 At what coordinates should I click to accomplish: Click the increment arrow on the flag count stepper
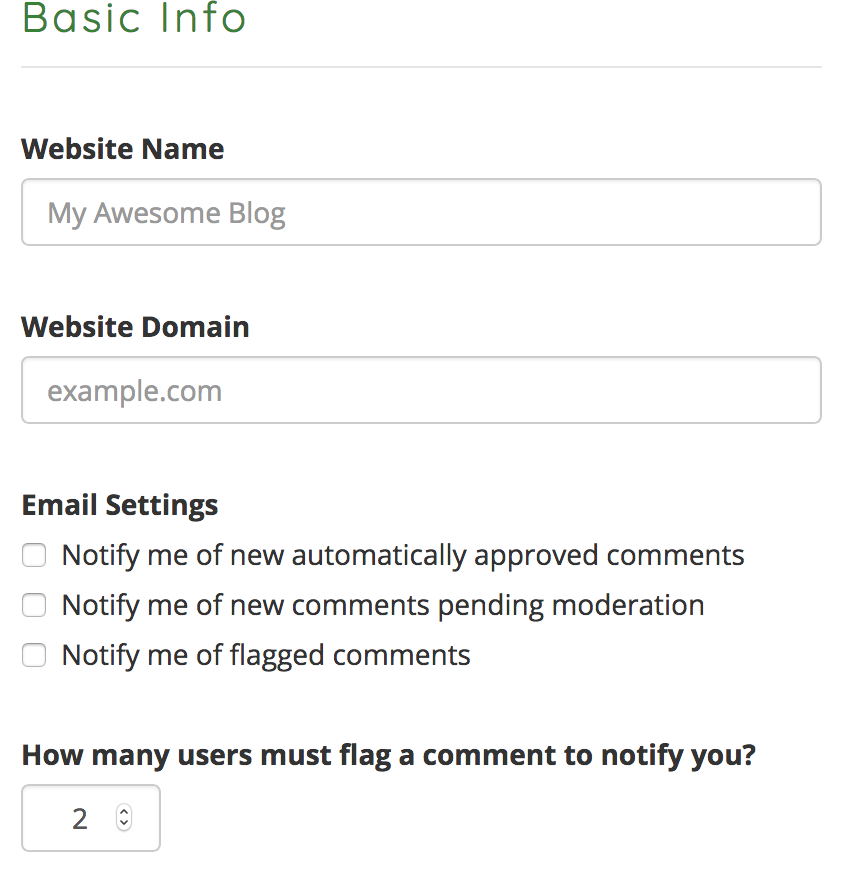124,812
